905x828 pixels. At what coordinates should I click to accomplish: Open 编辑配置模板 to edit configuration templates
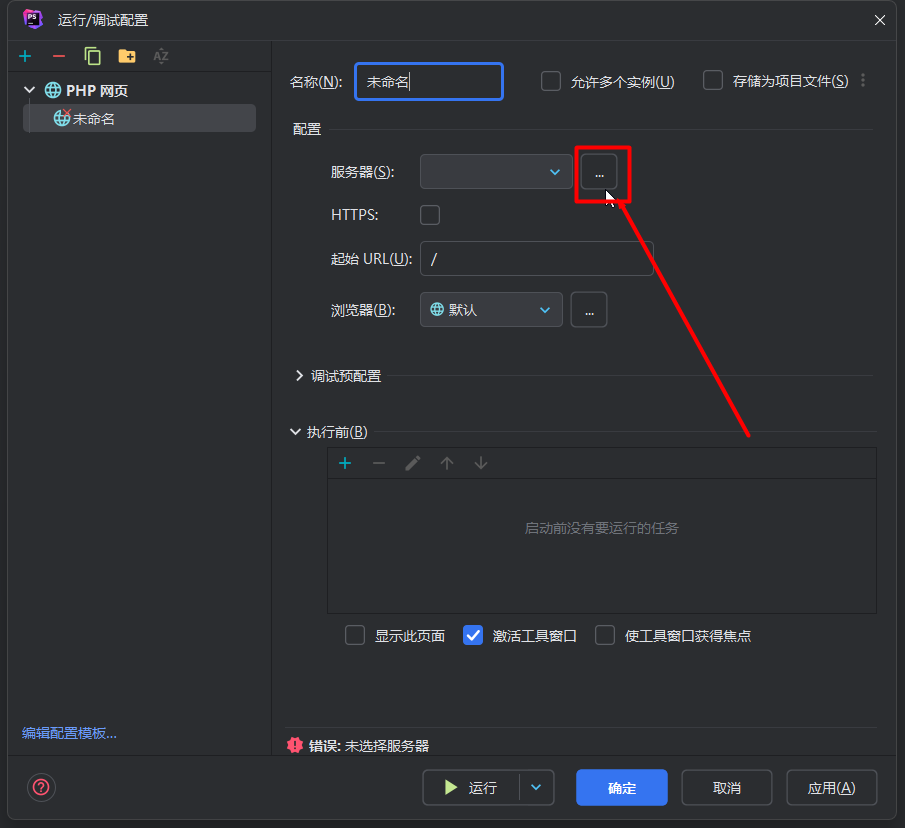(x=67, y=733)
